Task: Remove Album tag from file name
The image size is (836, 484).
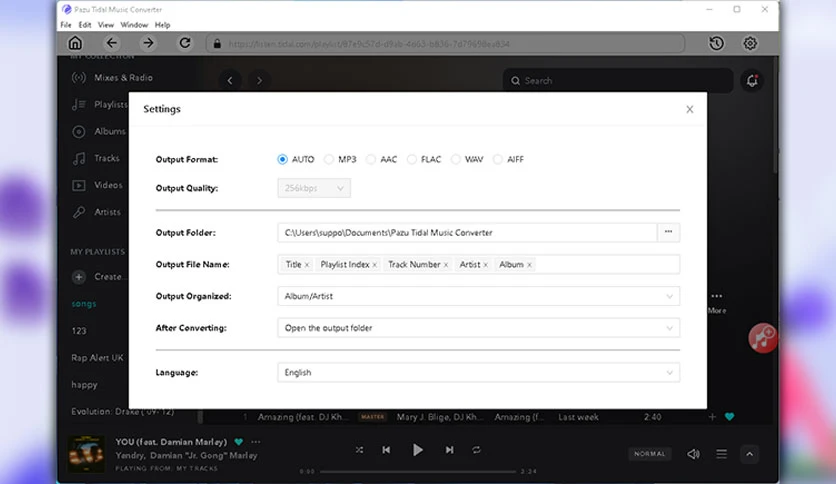Action: [529, 265]
